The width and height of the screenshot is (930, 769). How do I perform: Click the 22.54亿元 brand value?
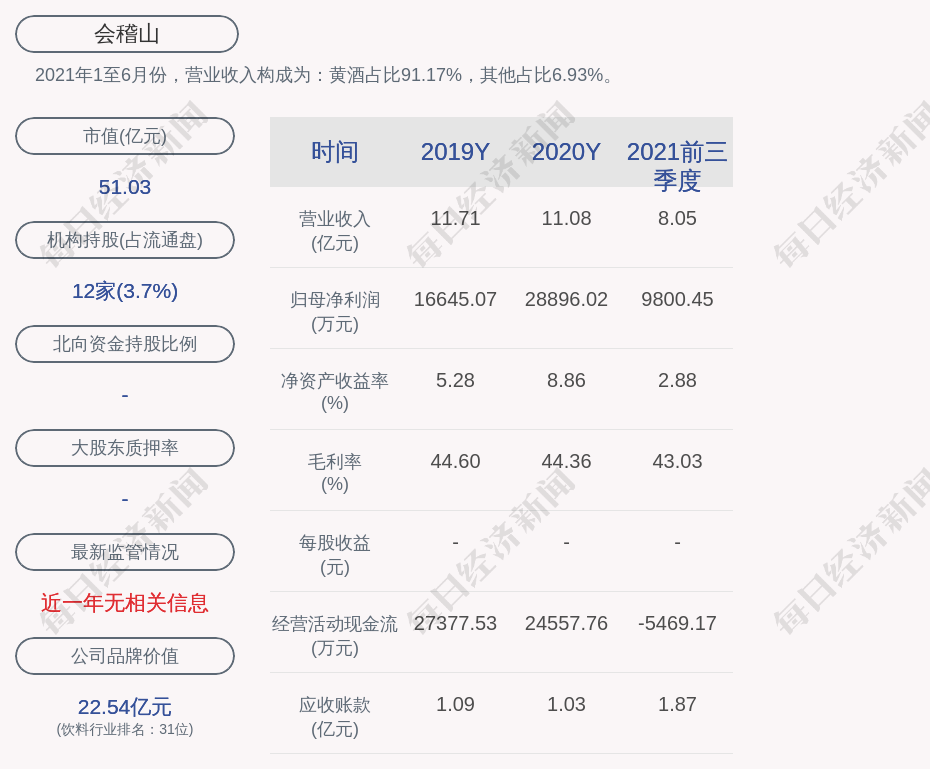[125, 707]
